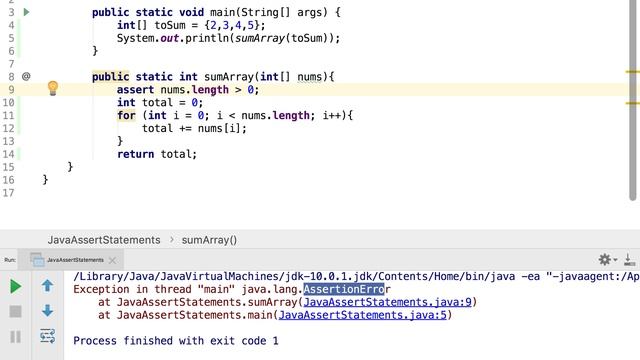
Task: Close the JavaAssertStatements run tab
Action: click(112, 260)
